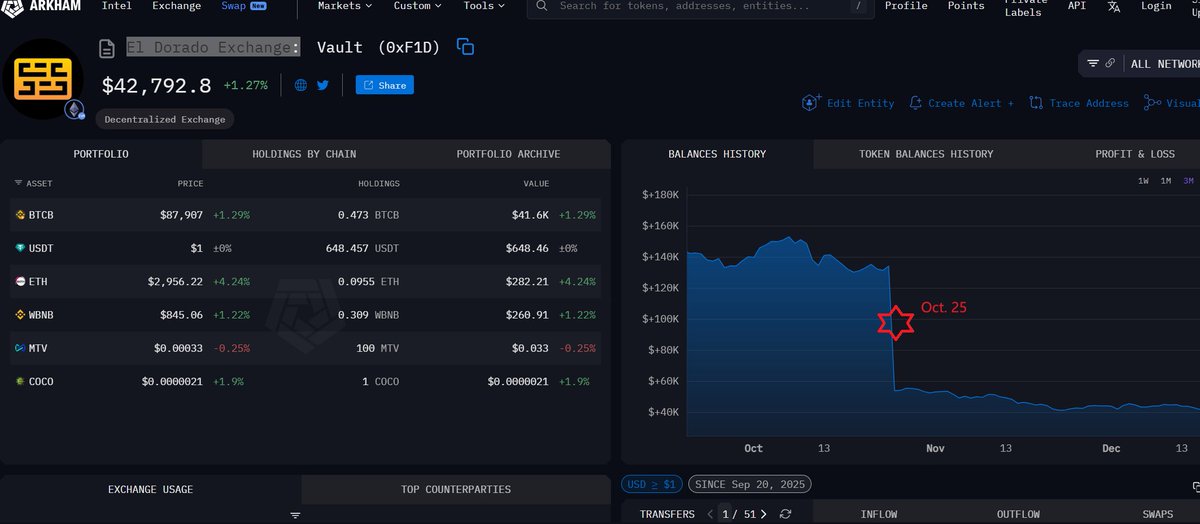The height and width of the screenshot is (524, 1200).
Task: Click the BTCB token icon
Action: (19, 215)
